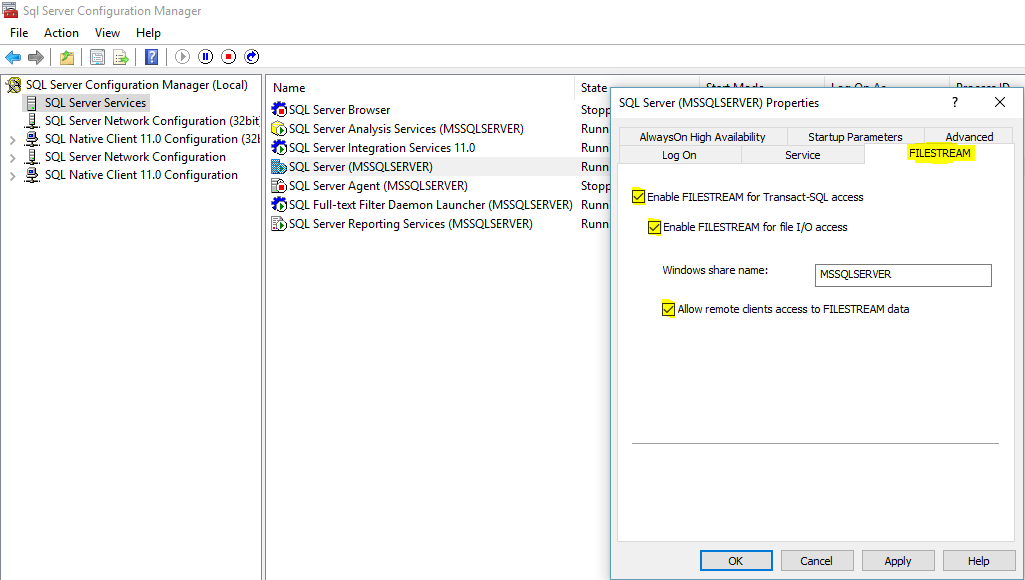
Task: Open the Help menu
Action: coord(148,33)
